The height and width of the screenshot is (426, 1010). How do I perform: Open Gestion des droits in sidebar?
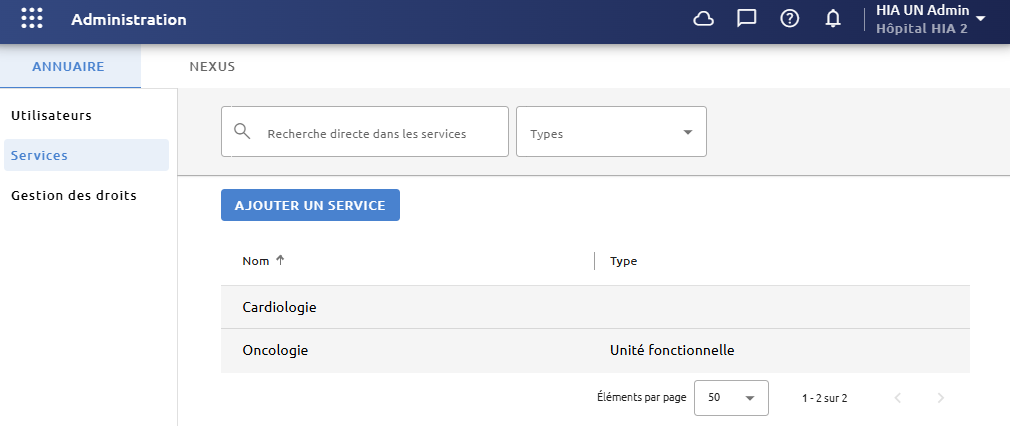tap(74, 195)
